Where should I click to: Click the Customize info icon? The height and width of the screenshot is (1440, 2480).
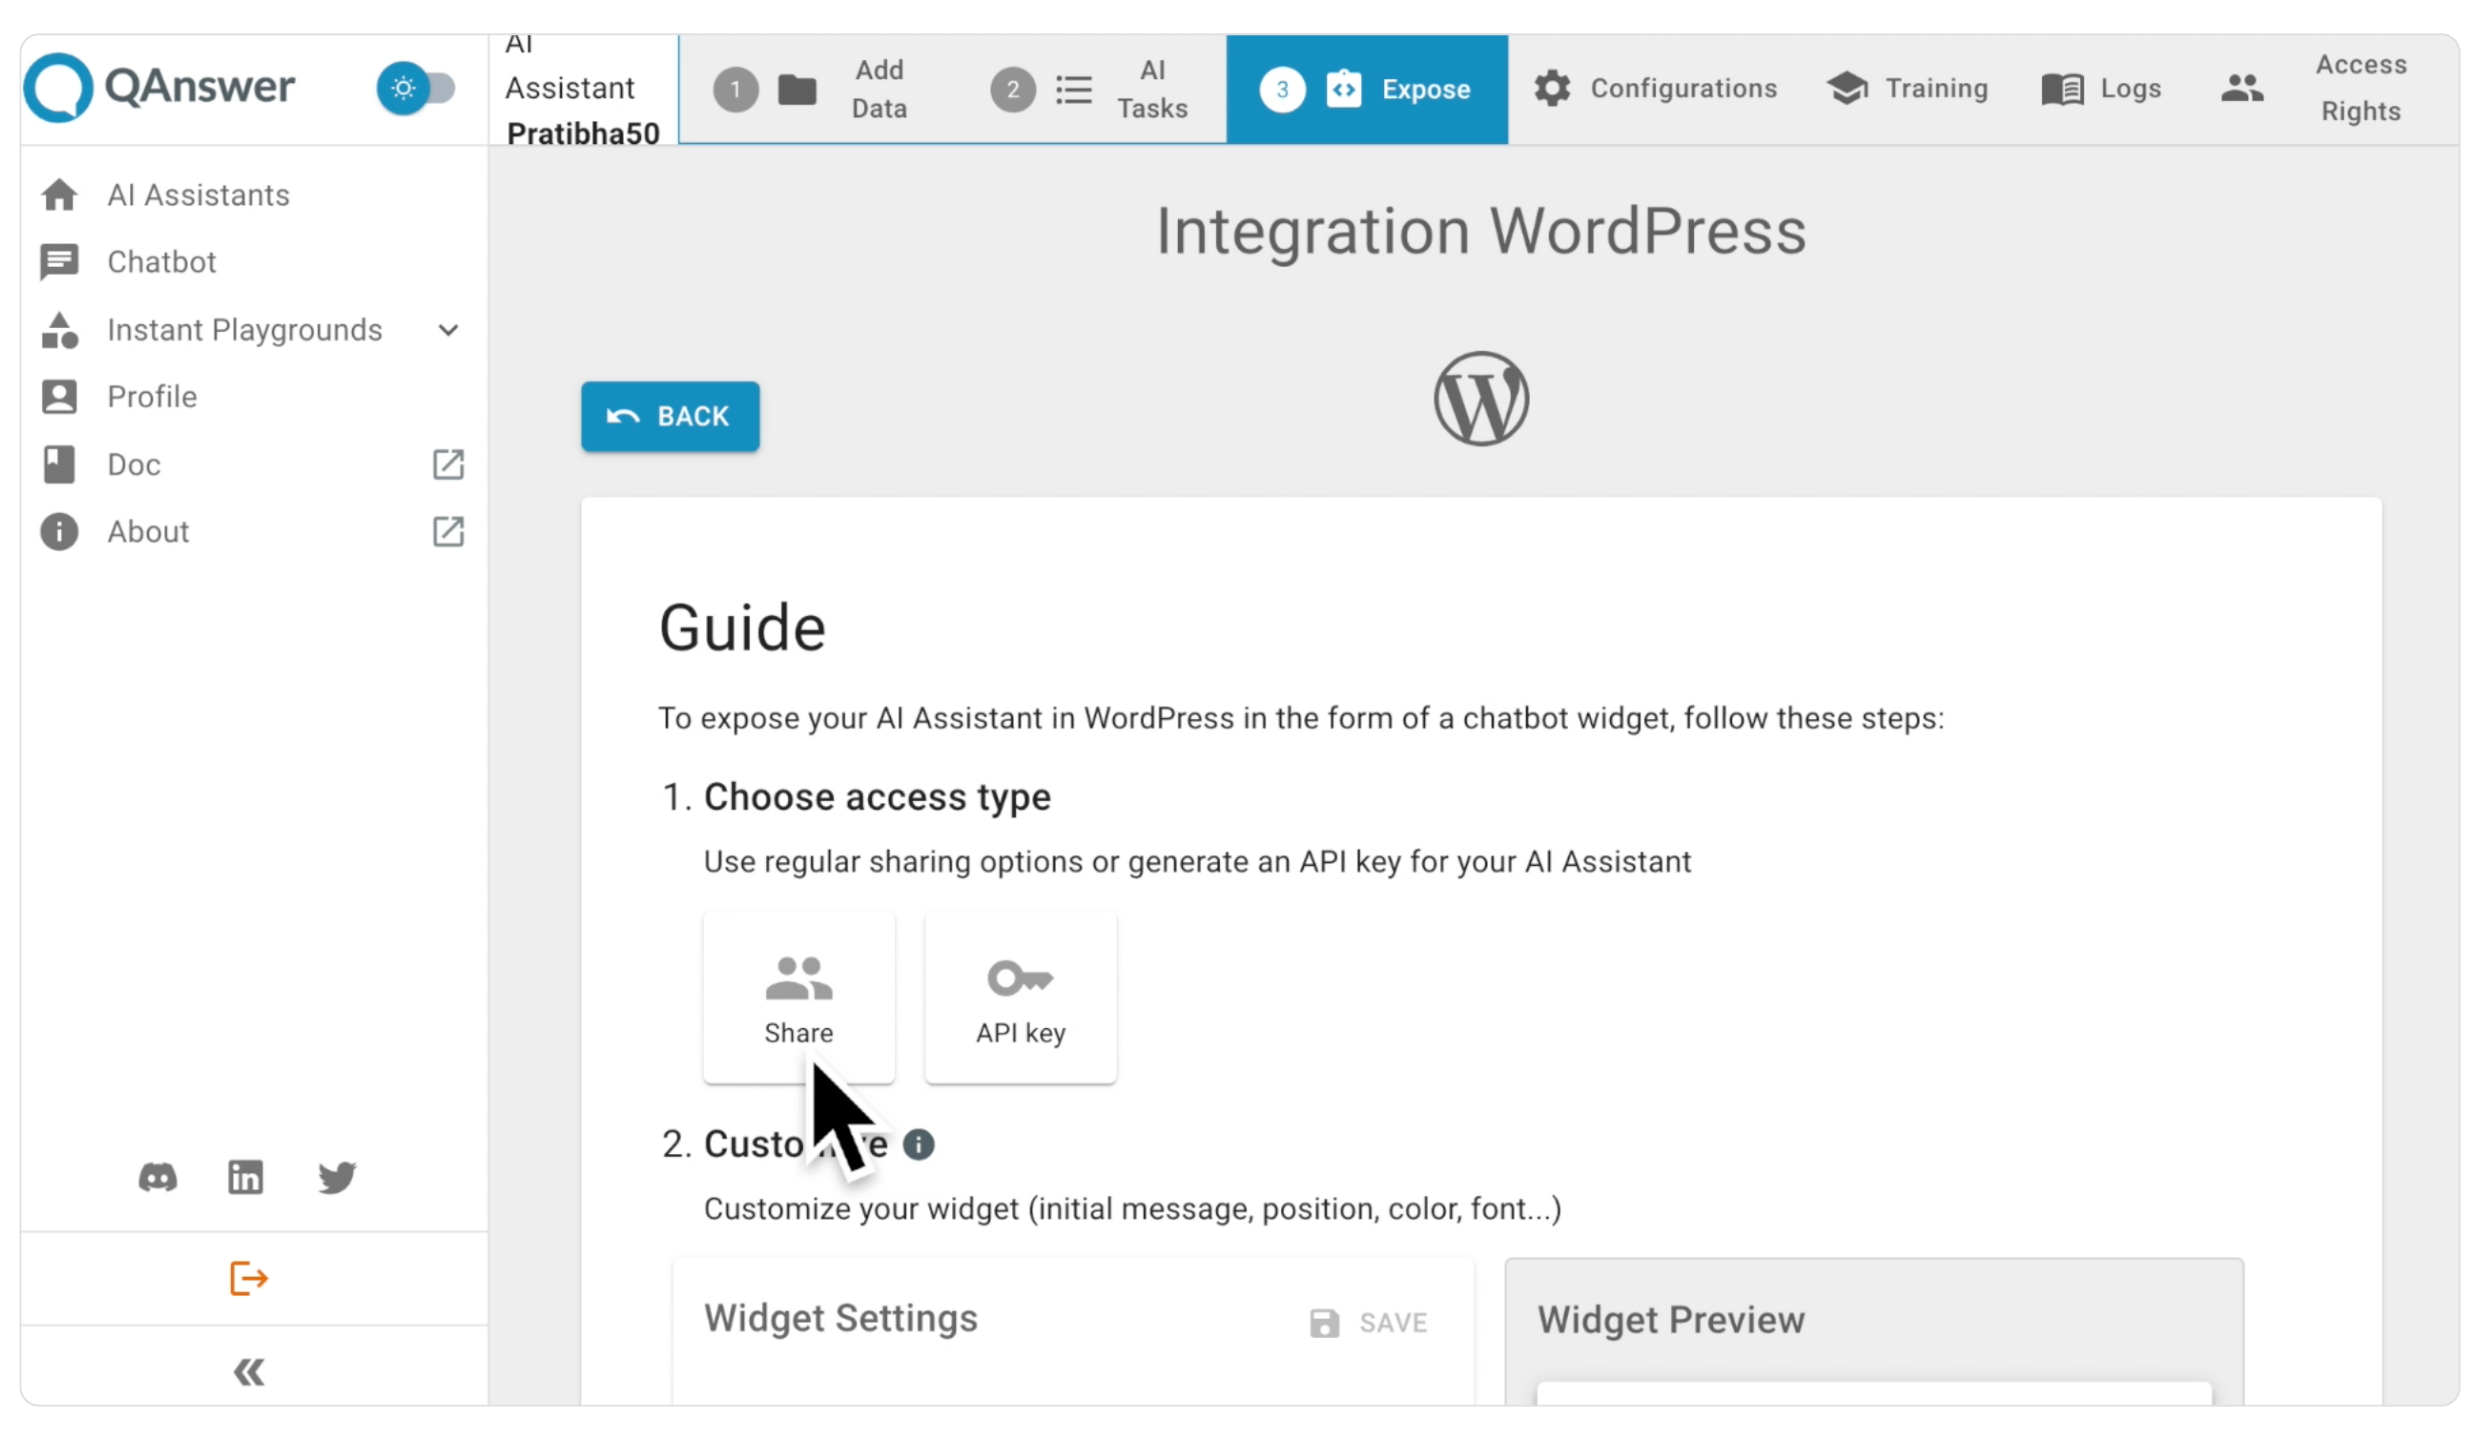coord(918,1144)
